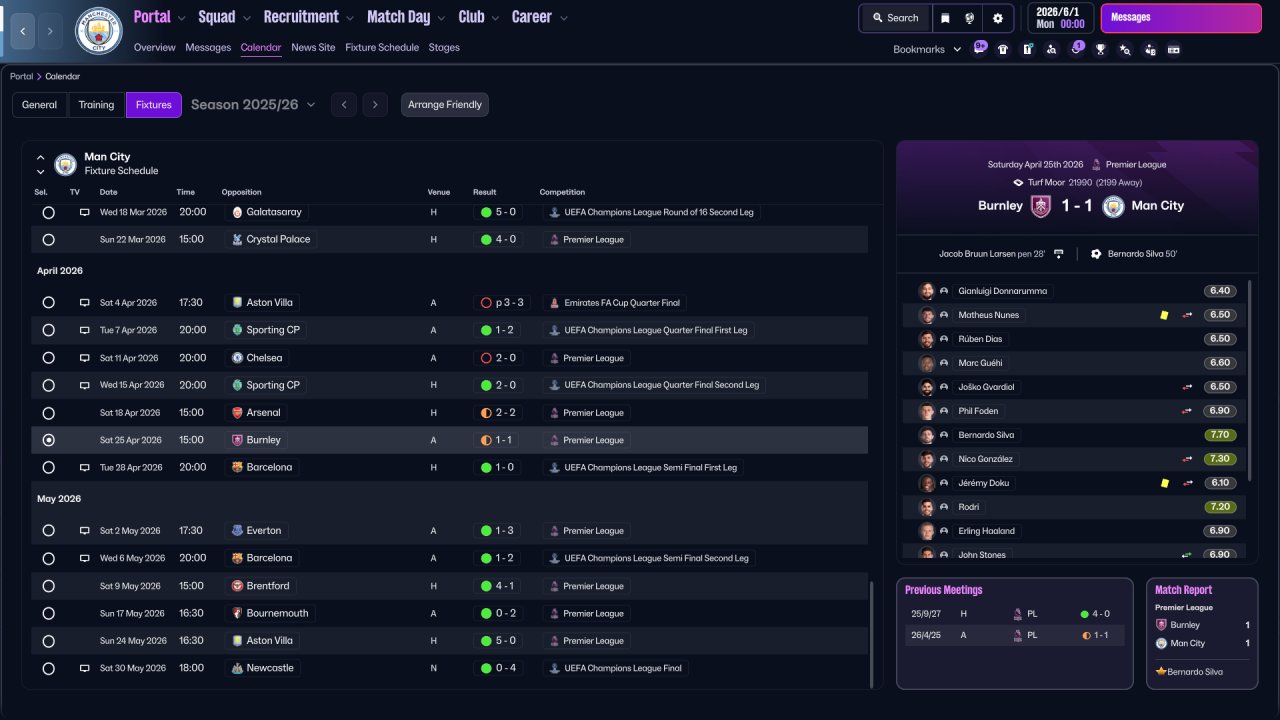Click the Arrange Friendly button

[445, 104]
